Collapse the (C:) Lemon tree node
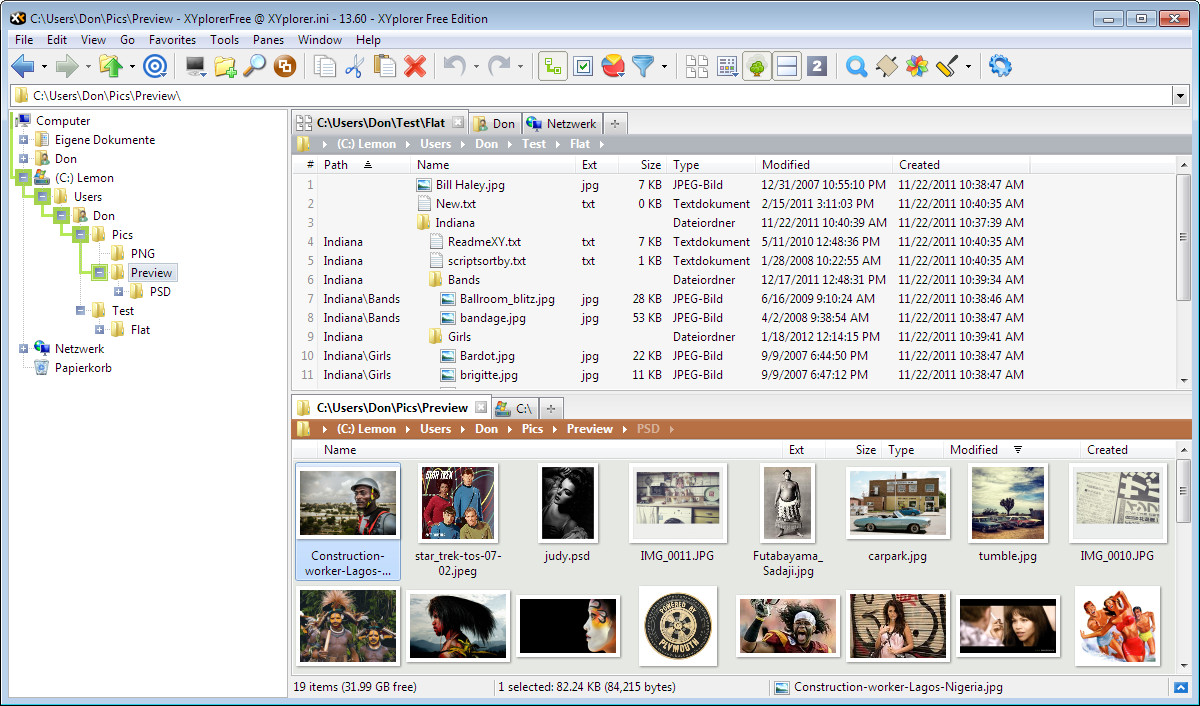 click(x=24, y=178)
